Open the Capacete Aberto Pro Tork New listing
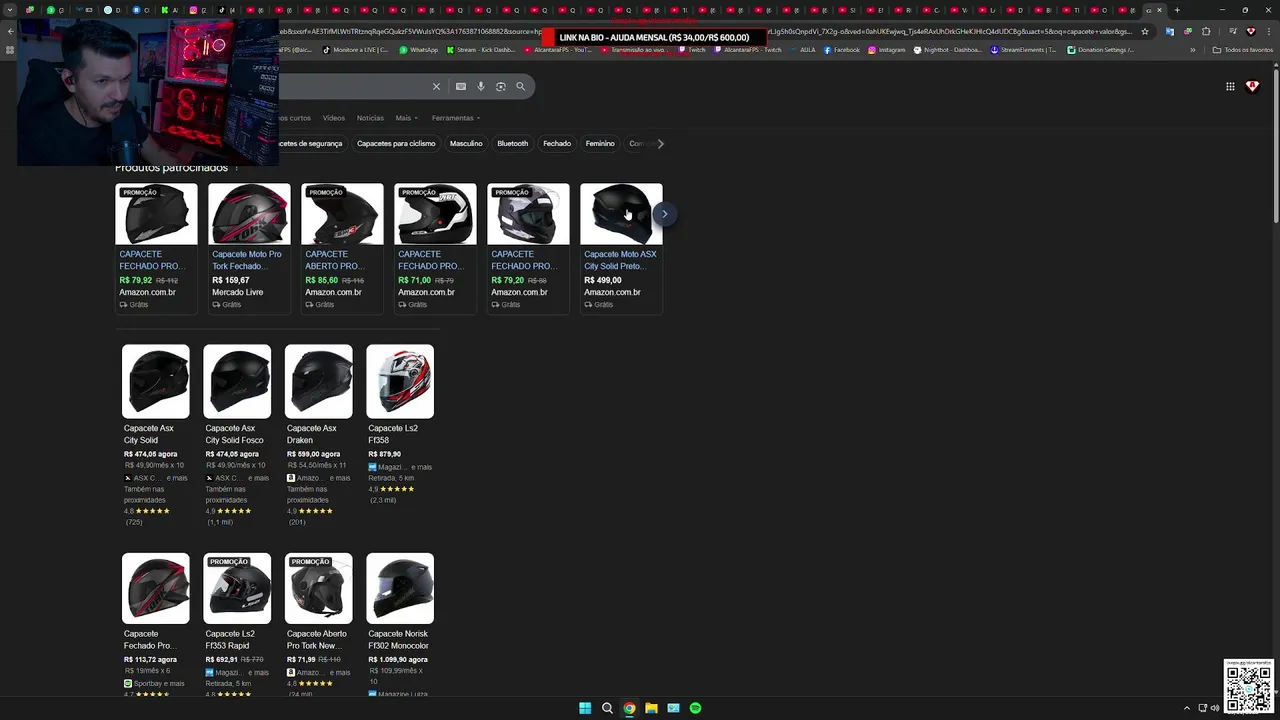This screenshot has width=1280, height=720. pyautogui.click(x=319, y=625)
